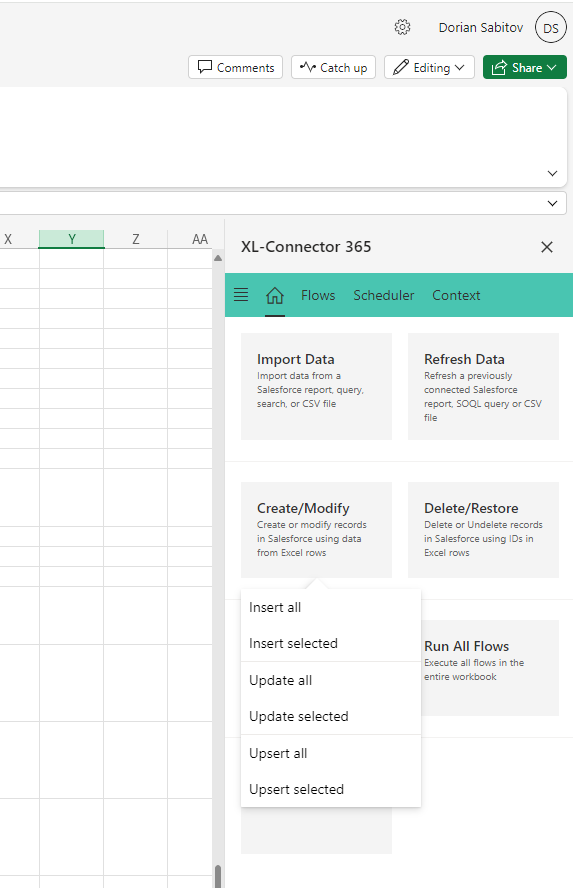This screenshot has width=573, height=888.
Task: Choose Insert all from the menu
Action: (331, 607)
